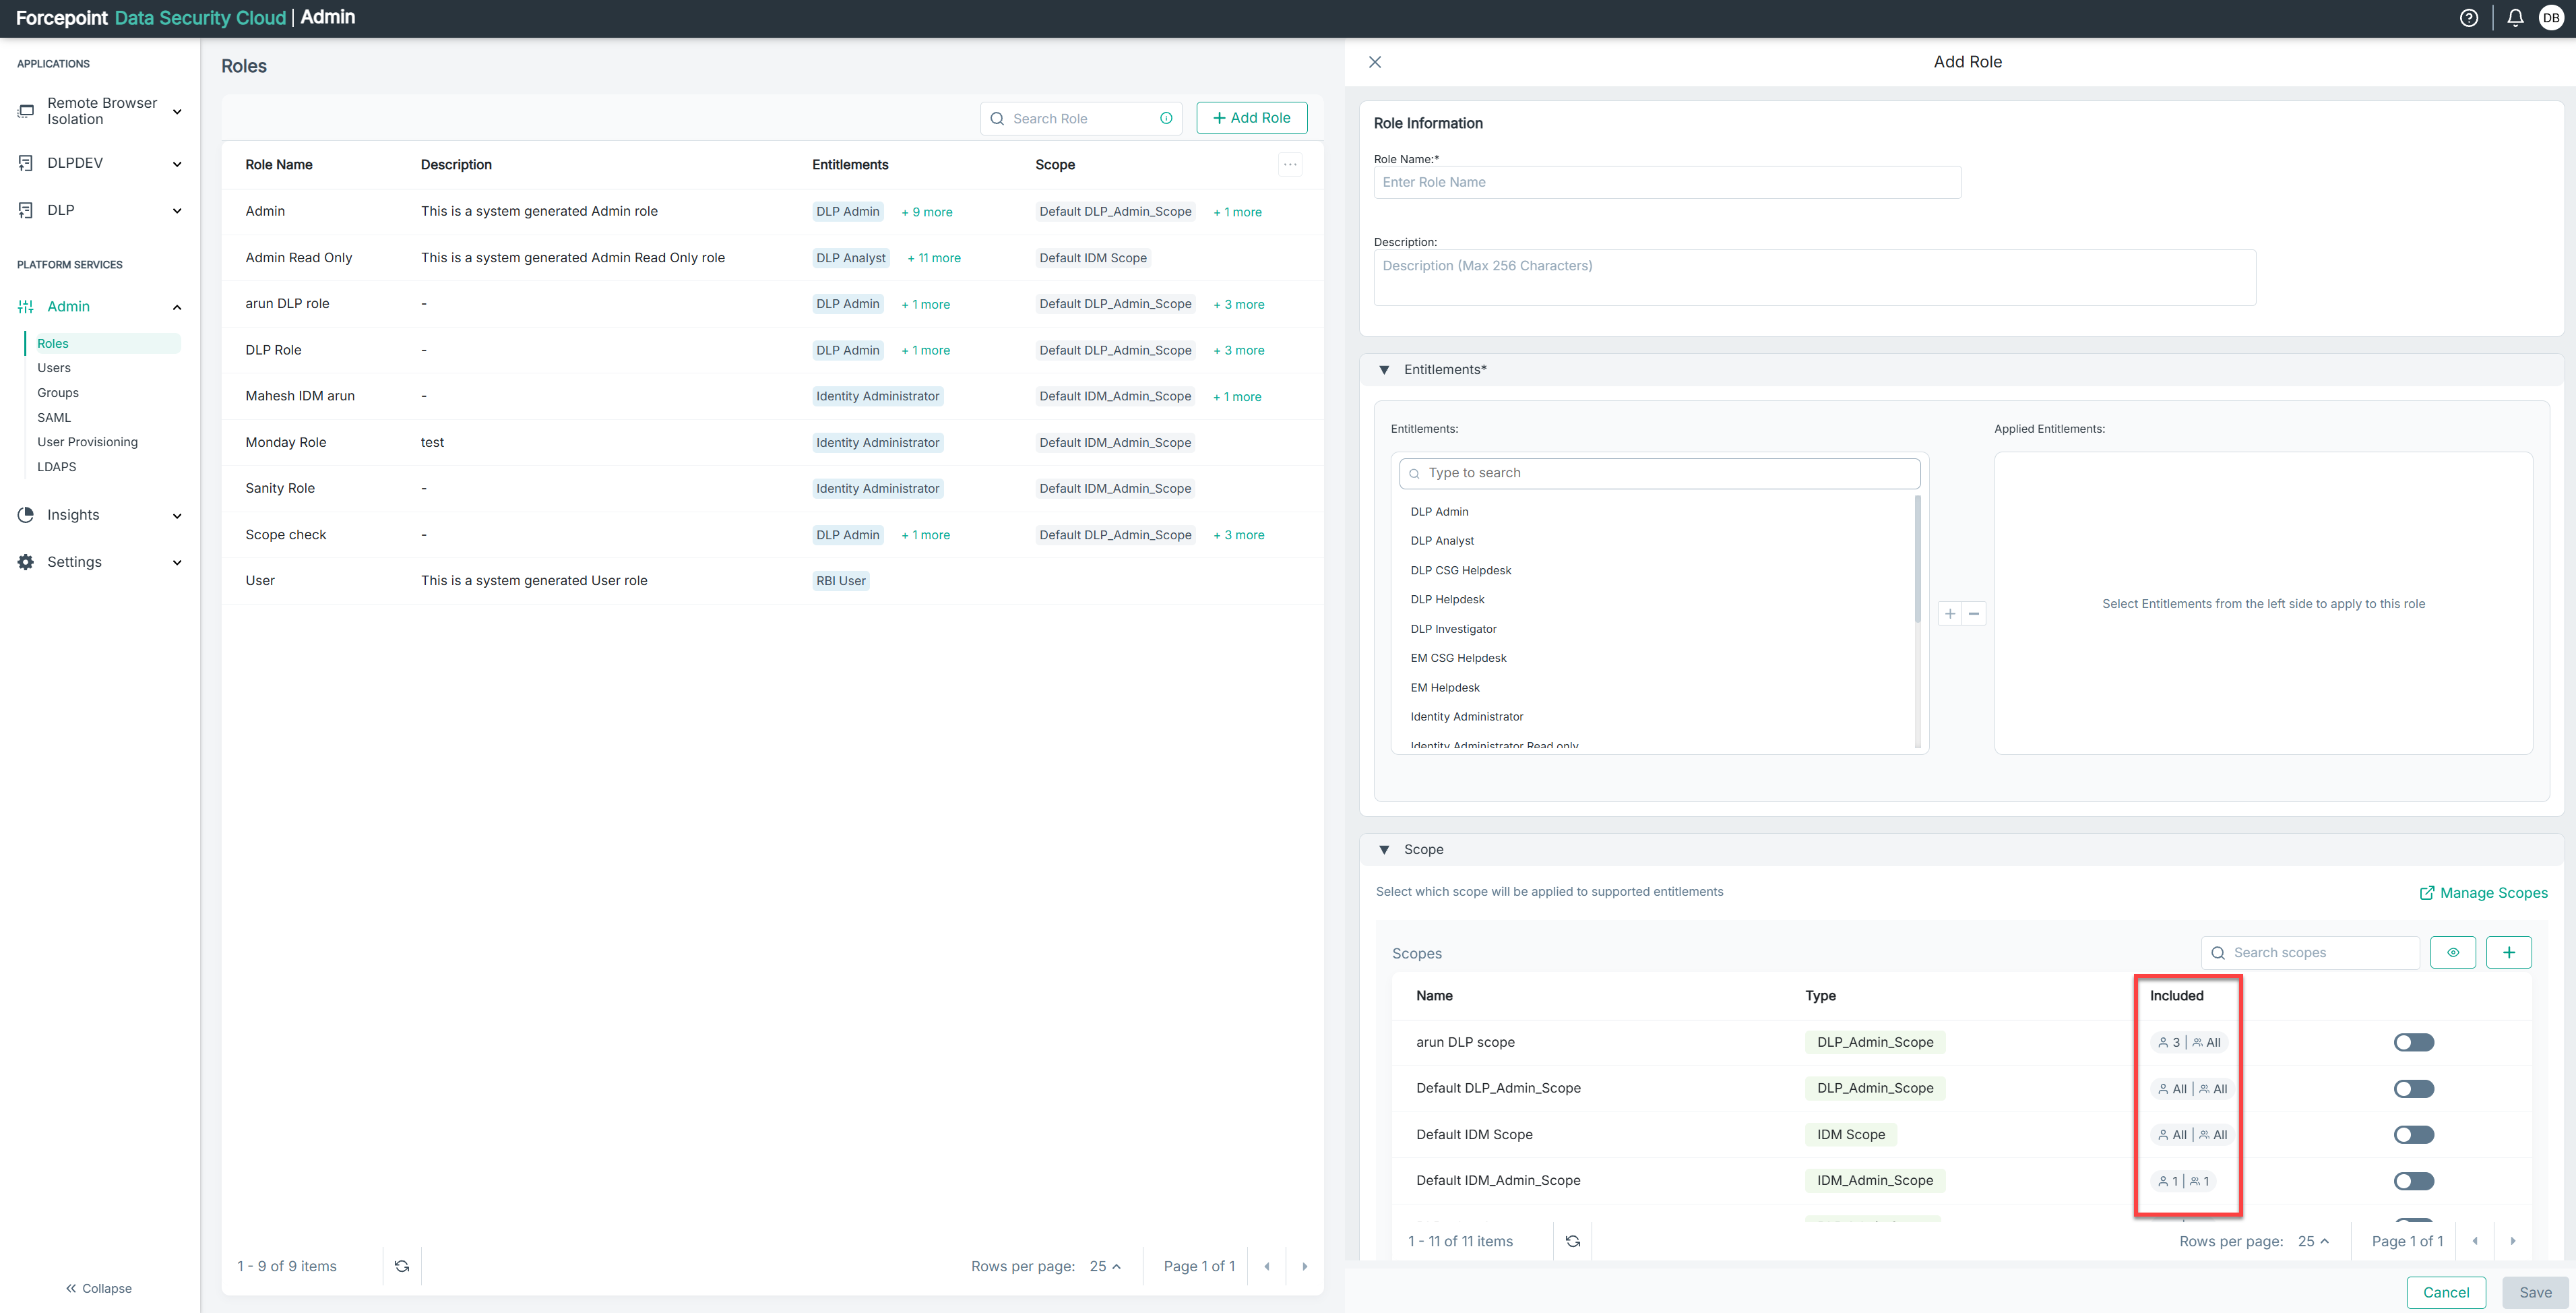
Task: Select SAML in the Admin submenu
Action: 54,417
